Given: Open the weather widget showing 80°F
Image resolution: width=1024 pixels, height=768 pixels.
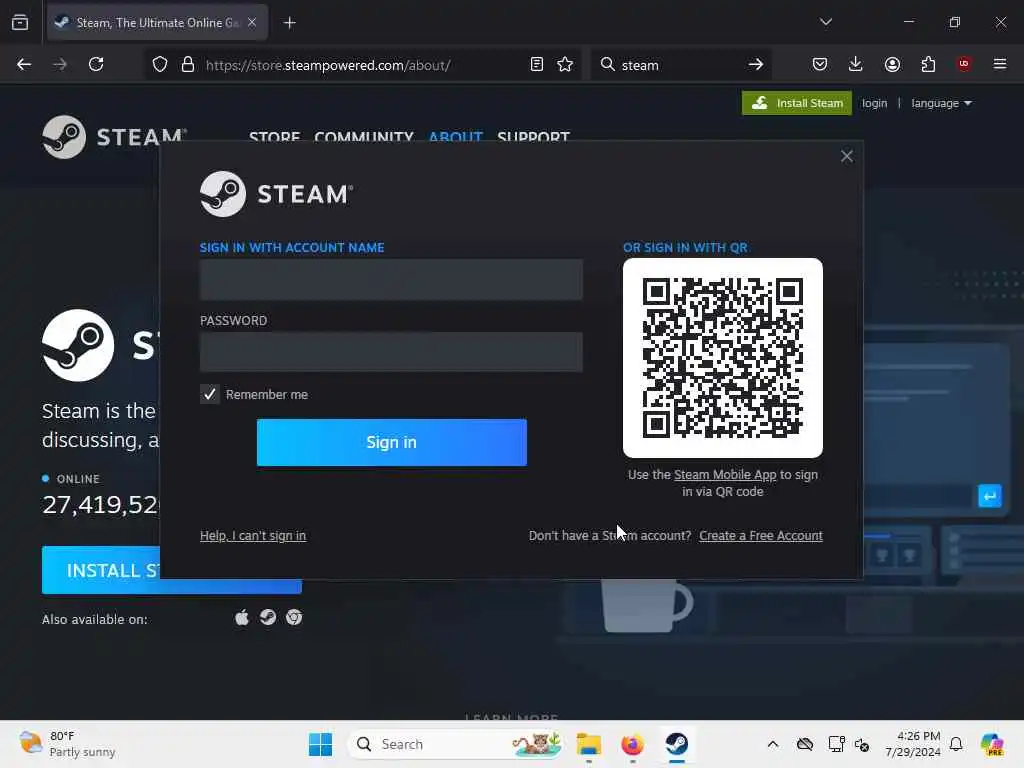Looking at the screenshot, I should 67,744.
